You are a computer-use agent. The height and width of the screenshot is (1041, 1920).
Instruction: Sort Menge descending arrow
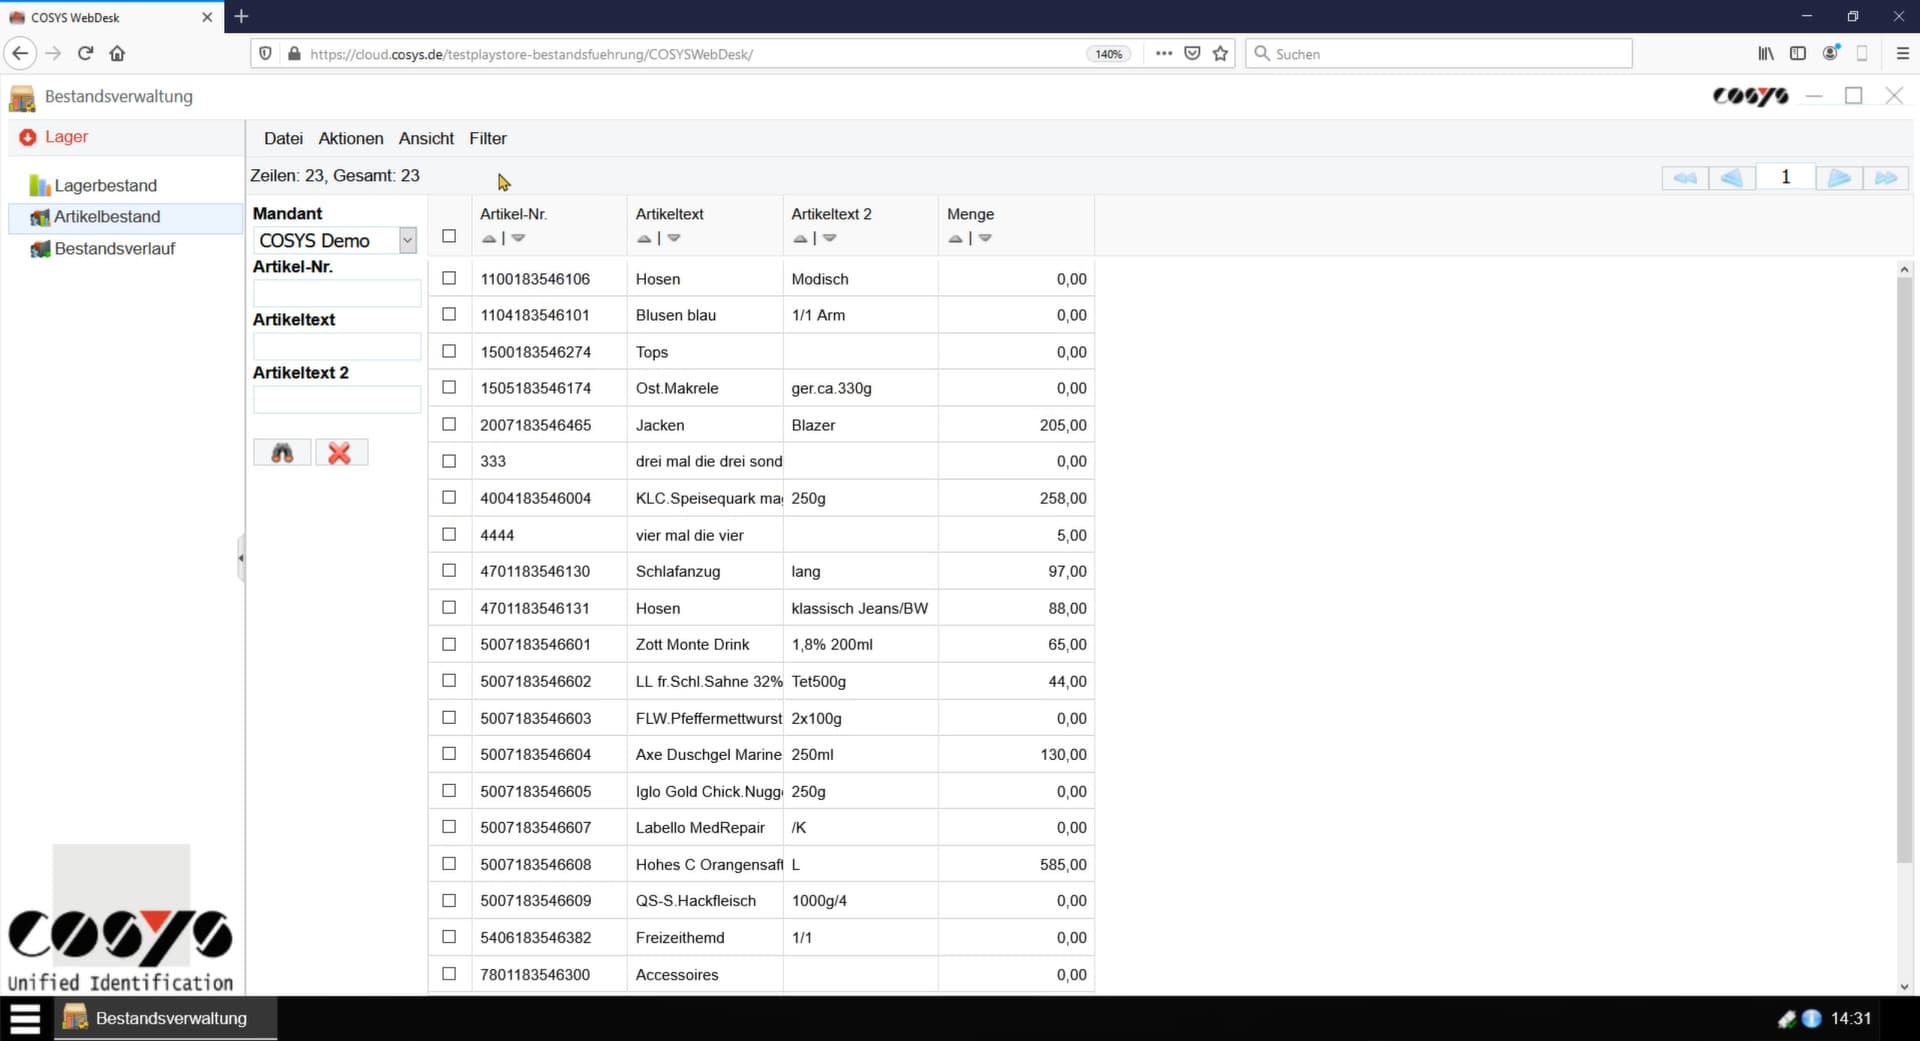tap(985, 238)
